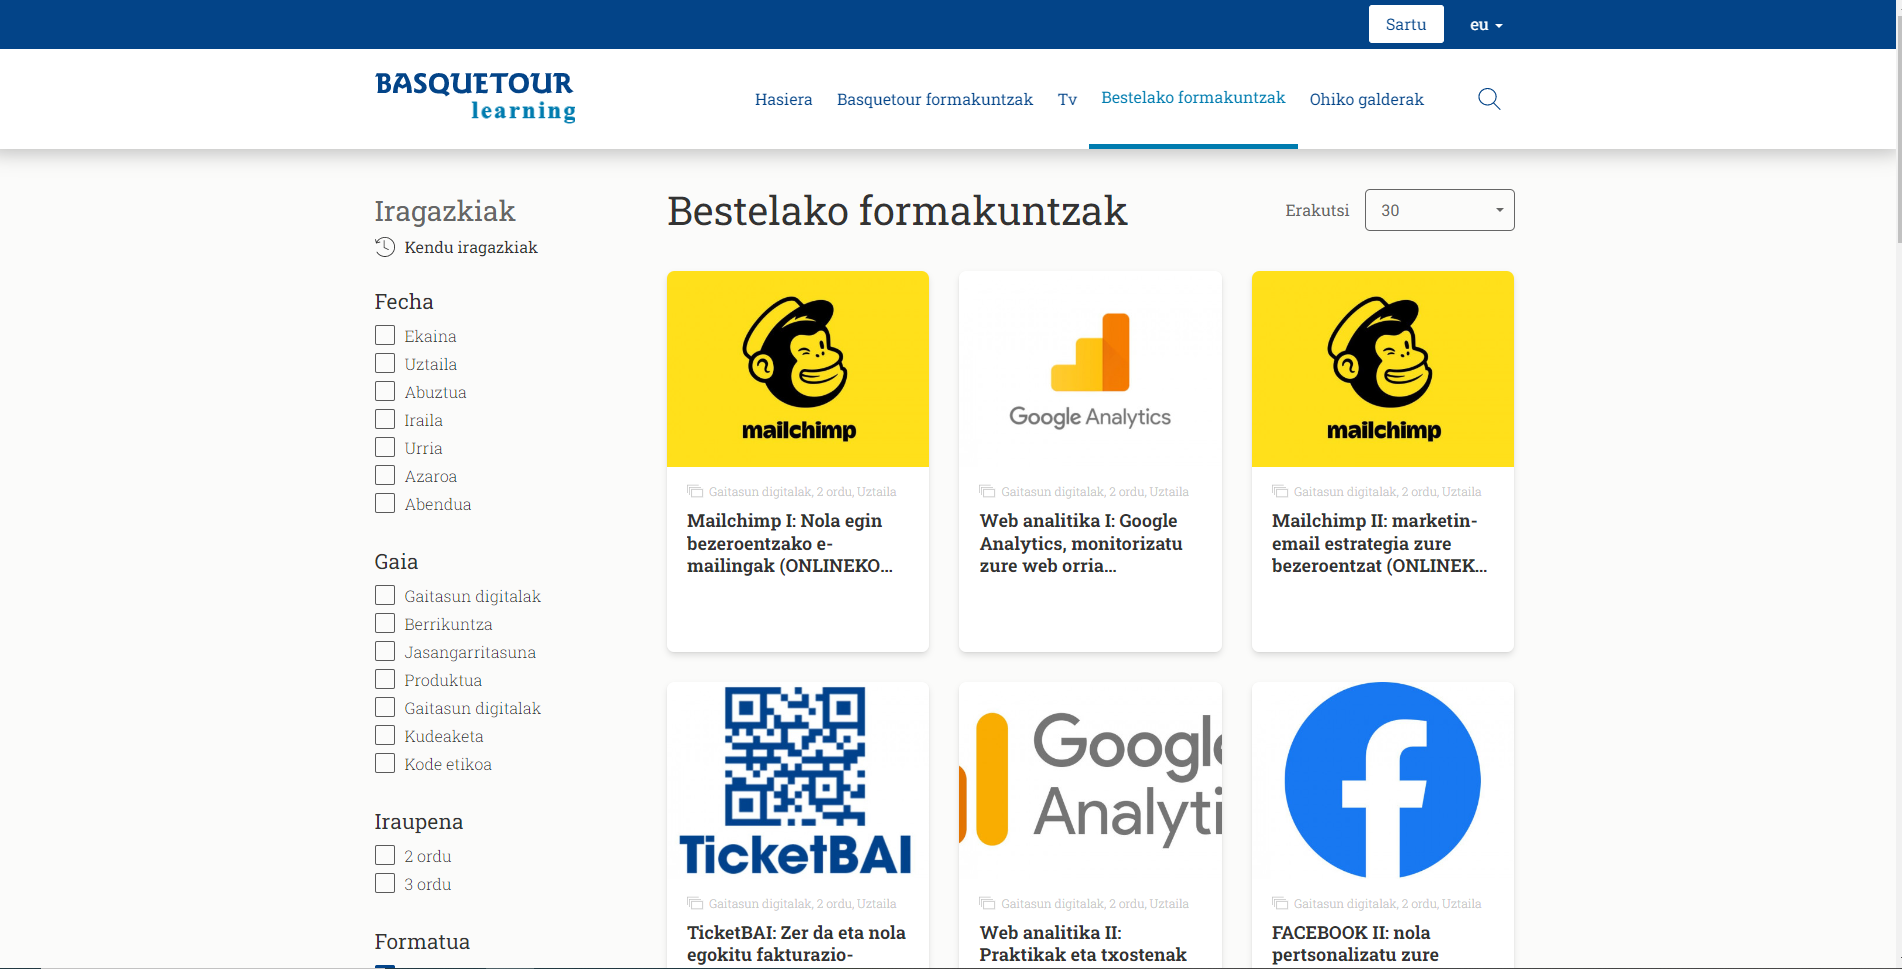This screenshot has width=1902, height=969.
Task: Toggle the Kode etikoa checkbox
Action: pos(385,763)
